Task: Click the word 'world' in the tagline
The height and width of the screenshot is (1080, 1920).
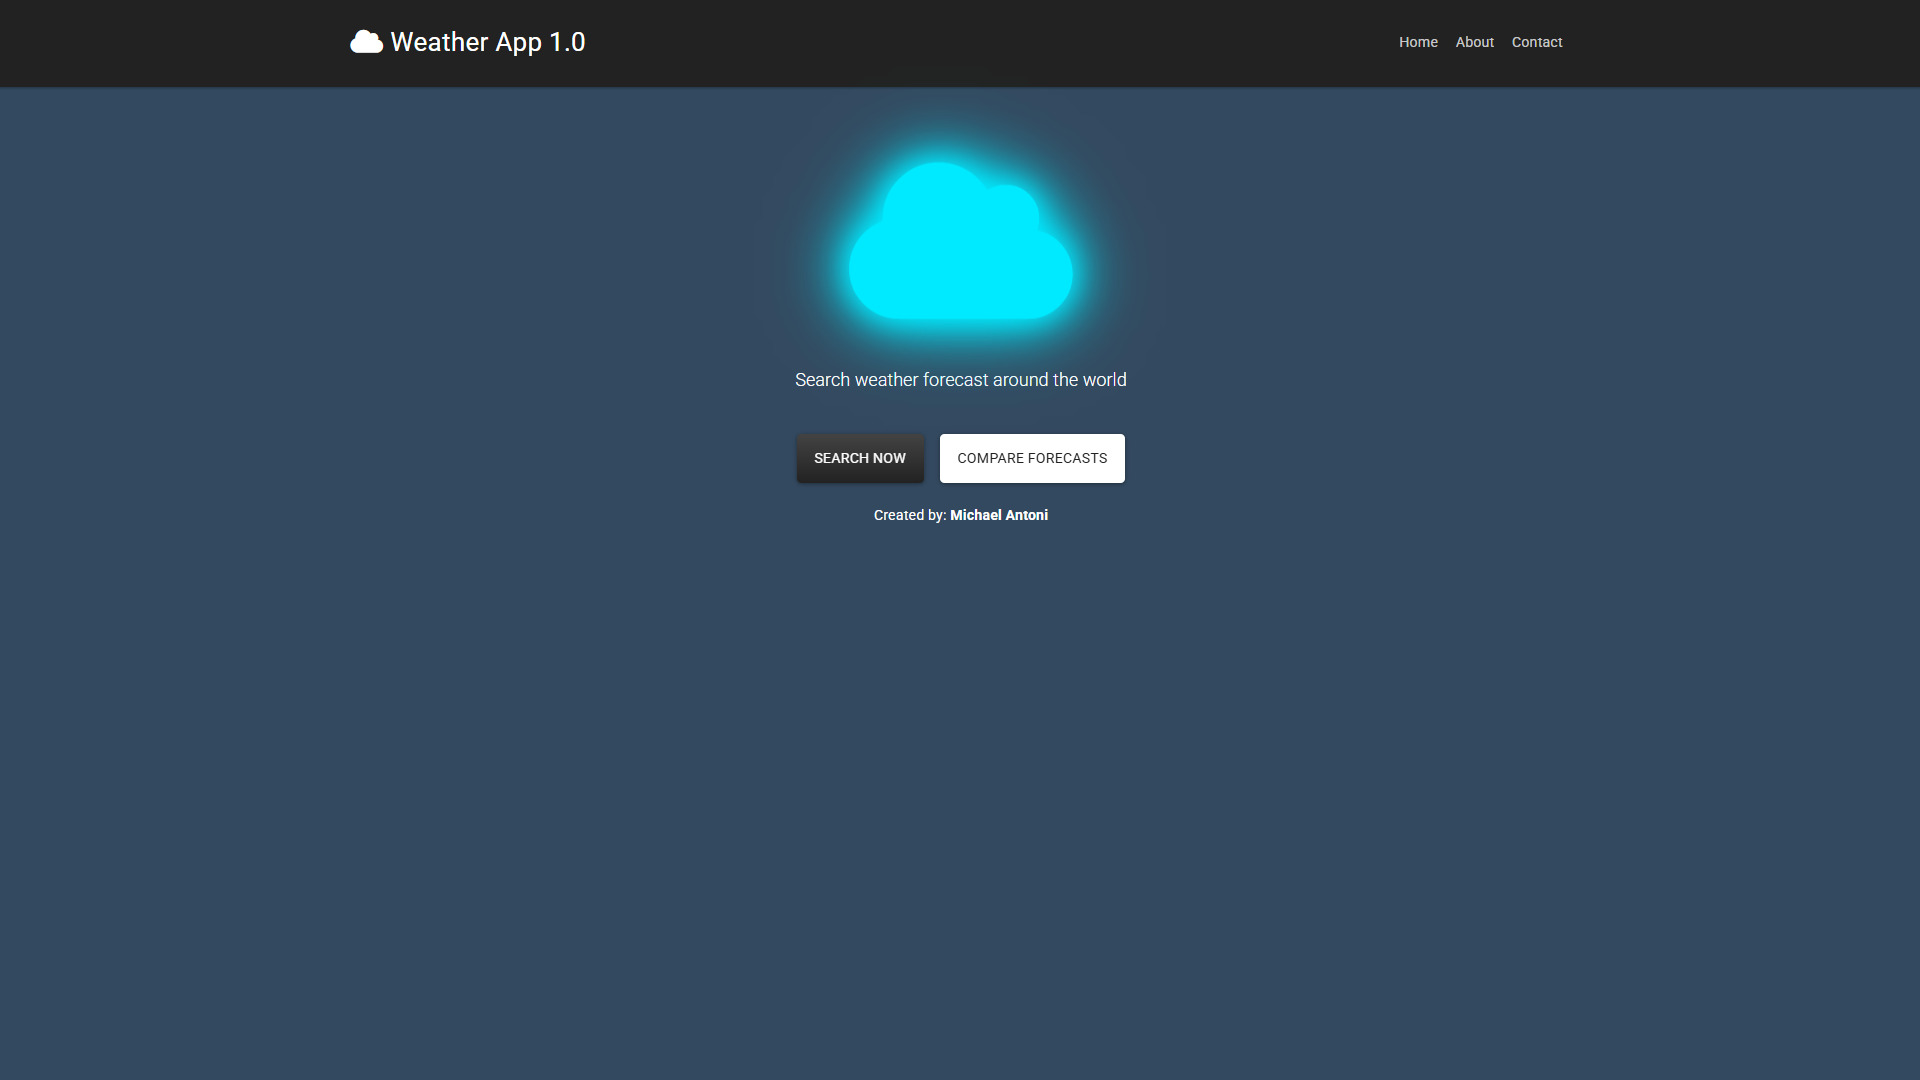Action: (x=1104, y=380)
